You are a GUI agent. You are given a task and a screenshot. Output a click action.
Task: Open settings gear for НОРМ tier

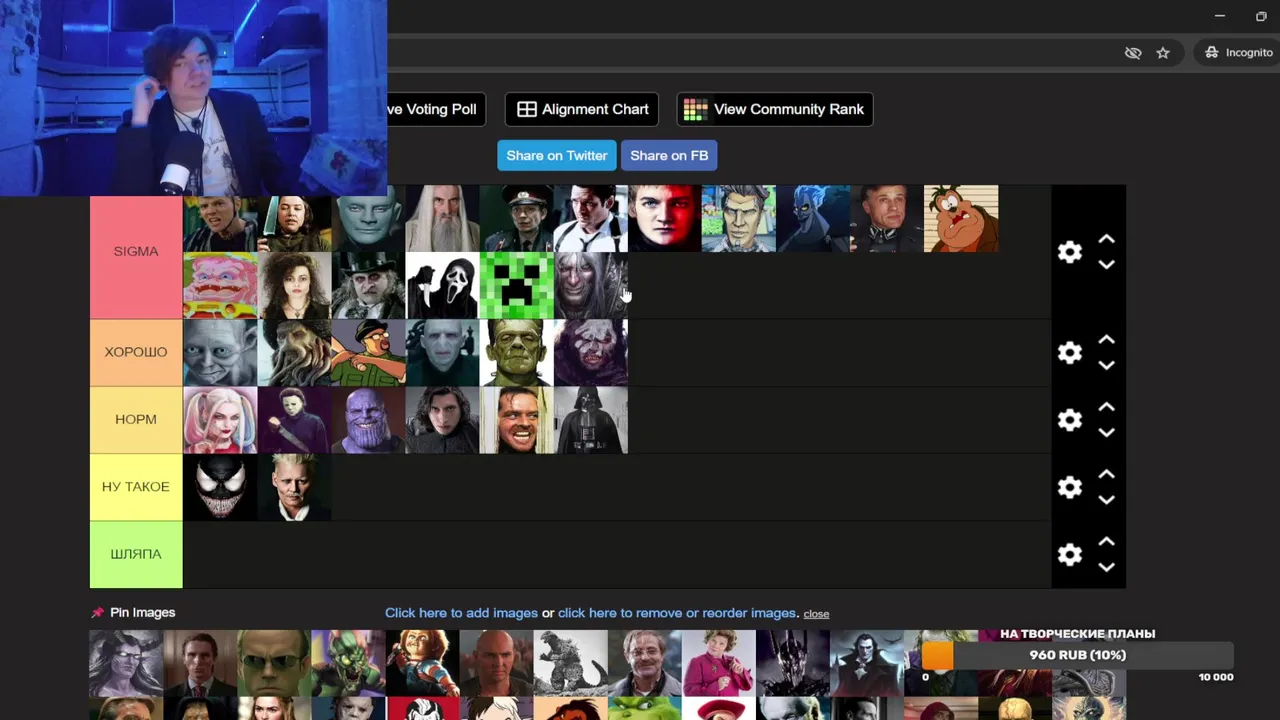tap(1070, 420)
